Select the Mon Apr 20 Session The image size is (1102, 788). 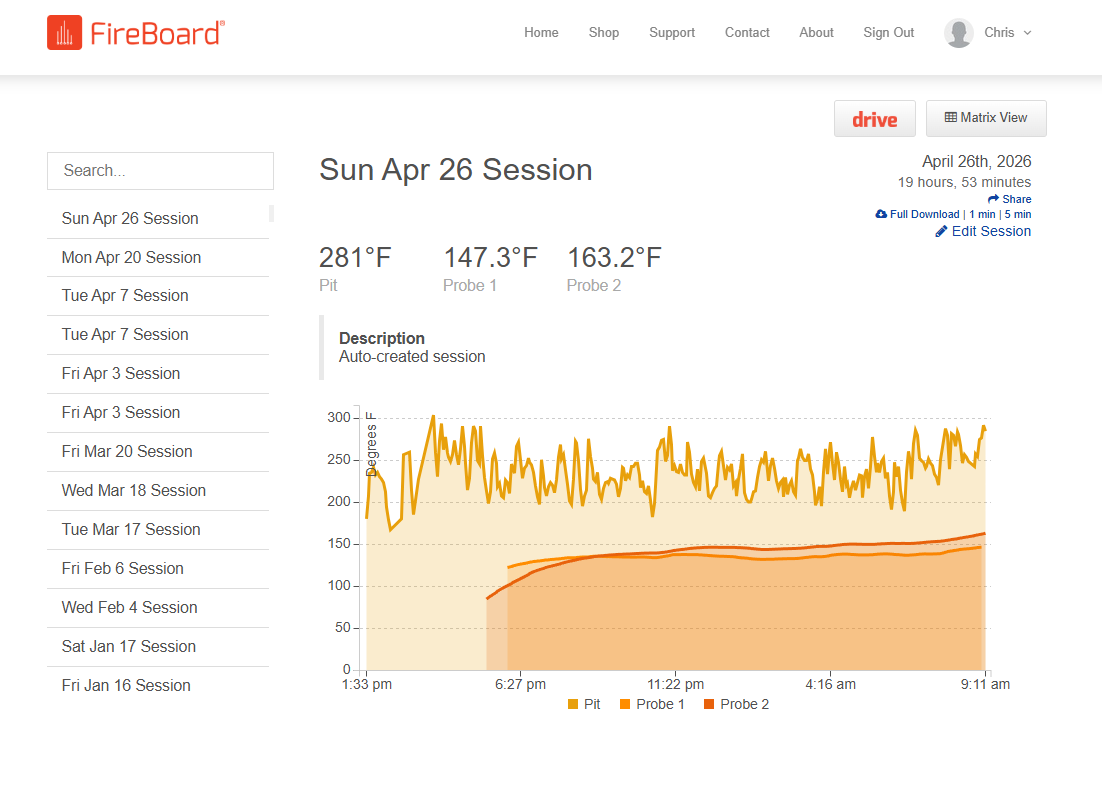(131, 257)
